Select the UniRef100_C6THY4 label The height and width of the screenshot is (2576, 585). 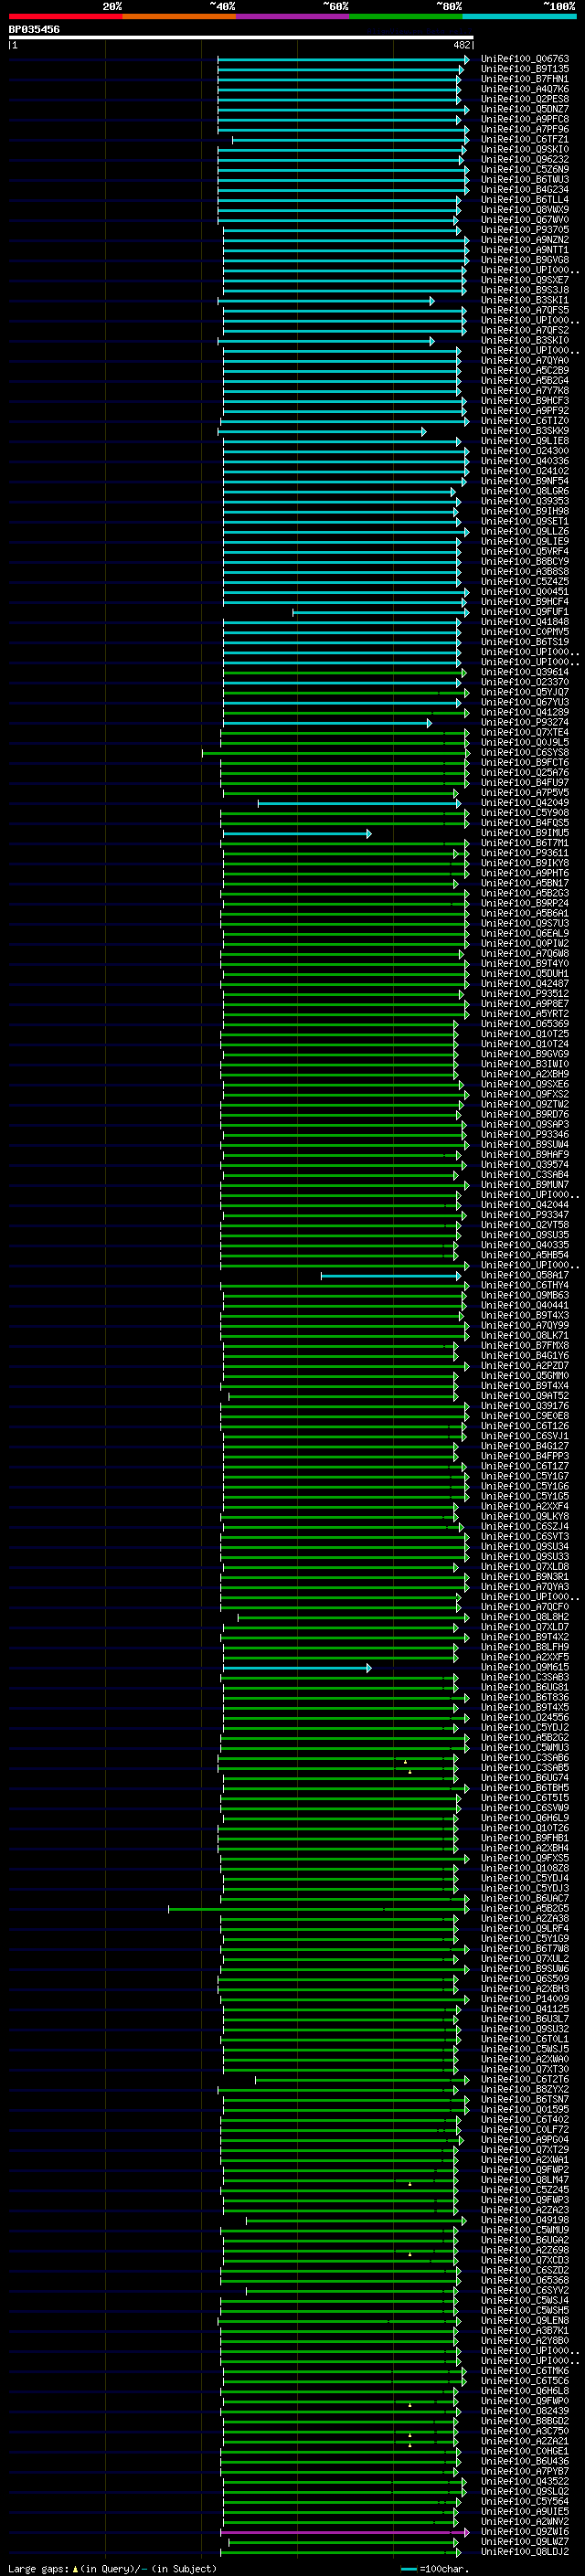coord(525,1285)
